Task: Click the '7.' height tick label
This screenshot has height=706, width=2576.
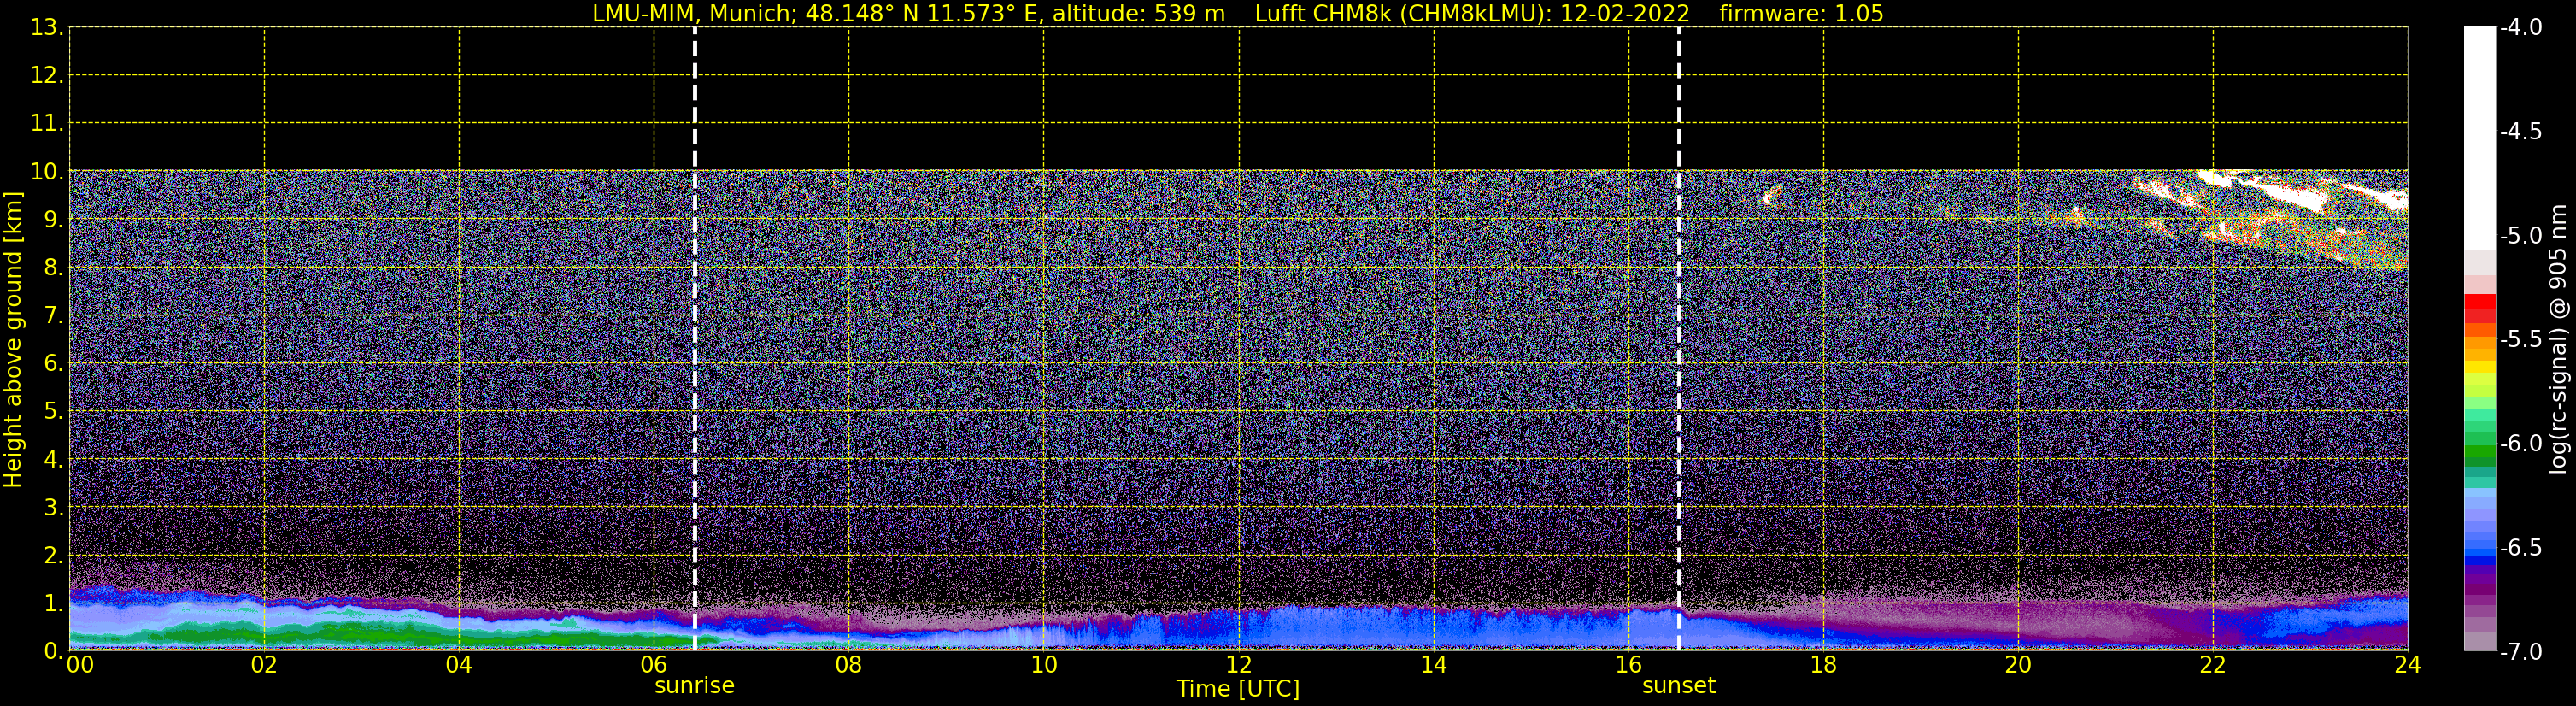Action: pos(52,316)
